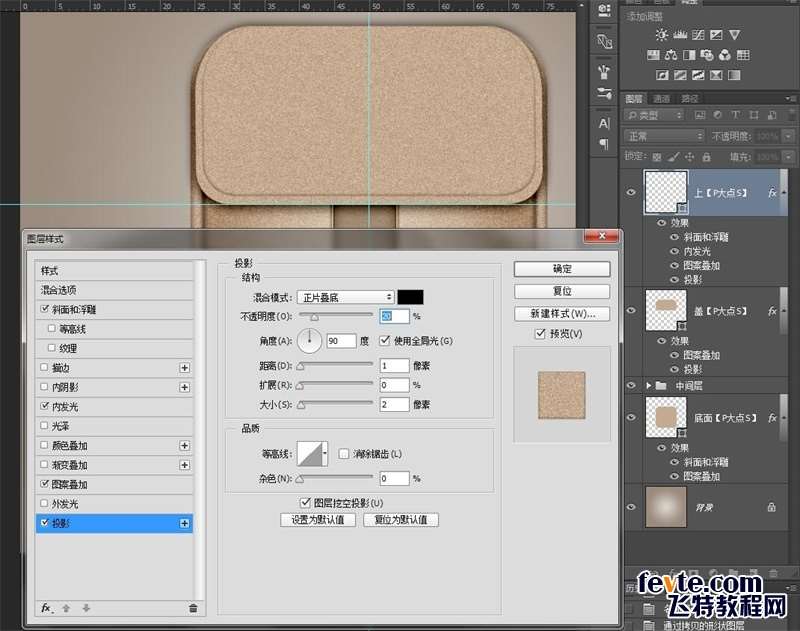The image size is (800, 631).
Task: Filter layers by text type icon
Action: pyautogui.click(x=735, y=115)
